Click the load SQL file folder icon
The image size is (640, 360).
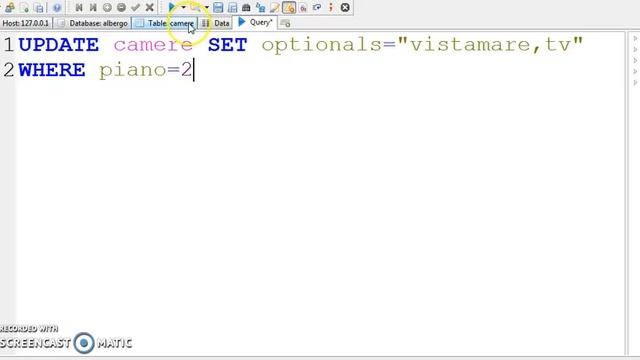tap(196, 7)
